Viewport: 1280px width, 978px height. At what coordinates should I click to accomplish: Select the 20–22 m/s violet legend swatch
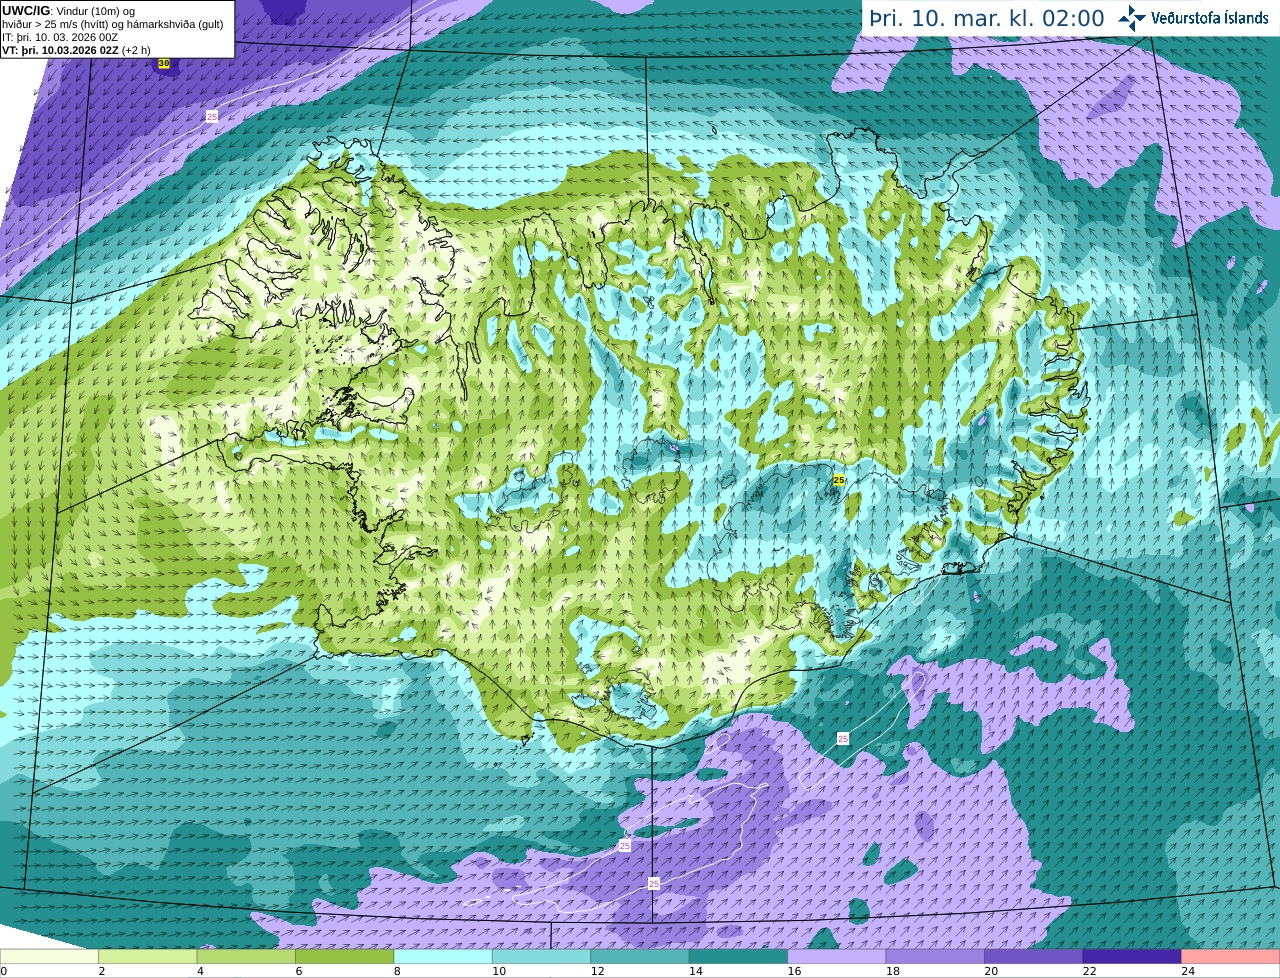tap(1034, 956)
